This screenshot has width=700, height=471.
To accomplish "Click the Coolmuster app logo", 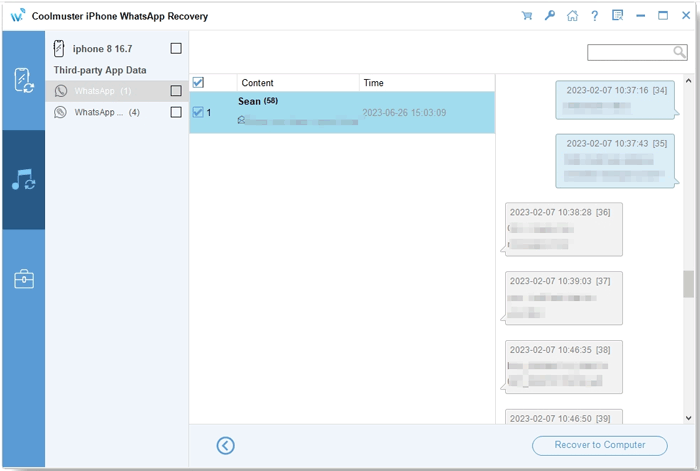I will pyautogui.click(x=18, y=16).
